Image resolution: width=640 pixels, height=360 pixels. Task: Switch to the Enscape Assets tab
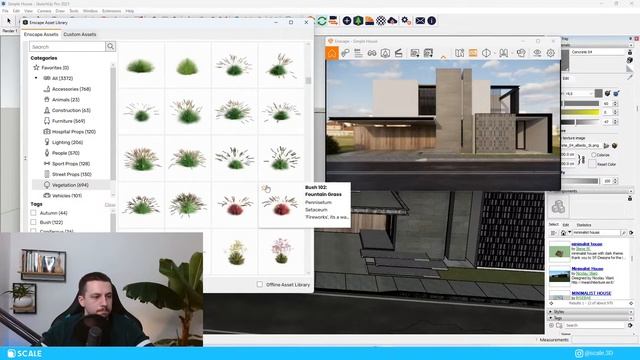pos(41,34)
